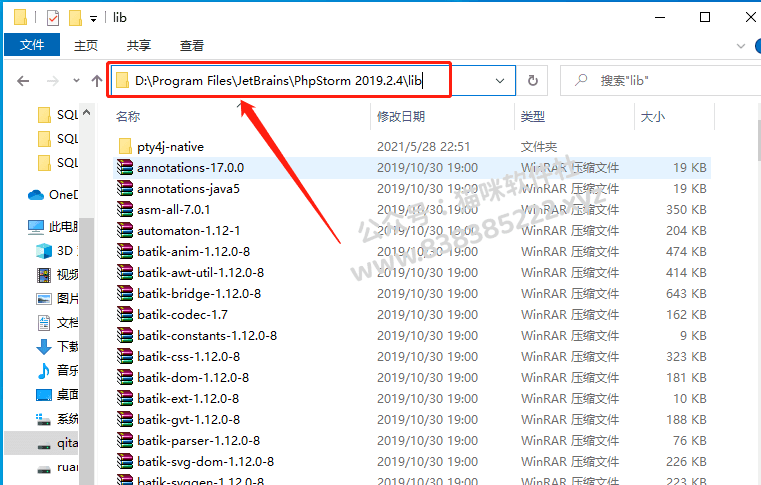Open the pictures (图片) folder in navigation pane
761x485 pixels.
point(57,299)
